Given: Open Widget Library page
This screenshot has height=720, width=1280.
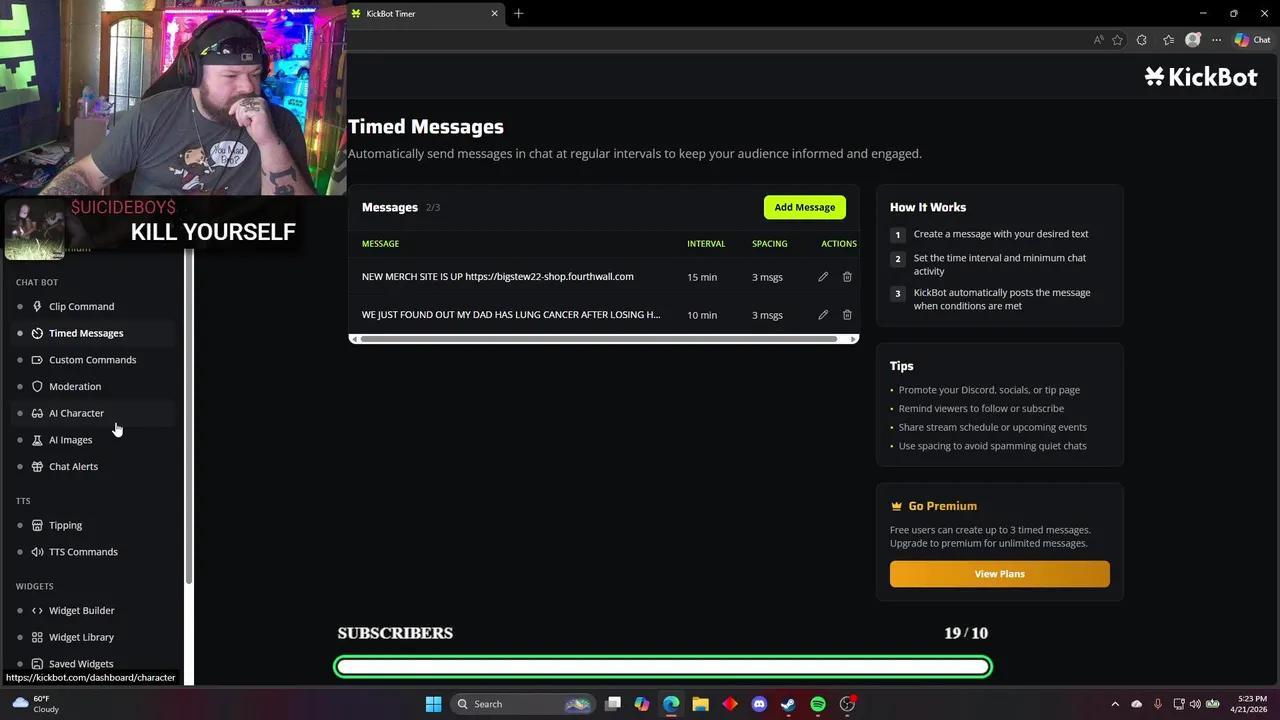Looking at the screenshot, I should (81, 637).
